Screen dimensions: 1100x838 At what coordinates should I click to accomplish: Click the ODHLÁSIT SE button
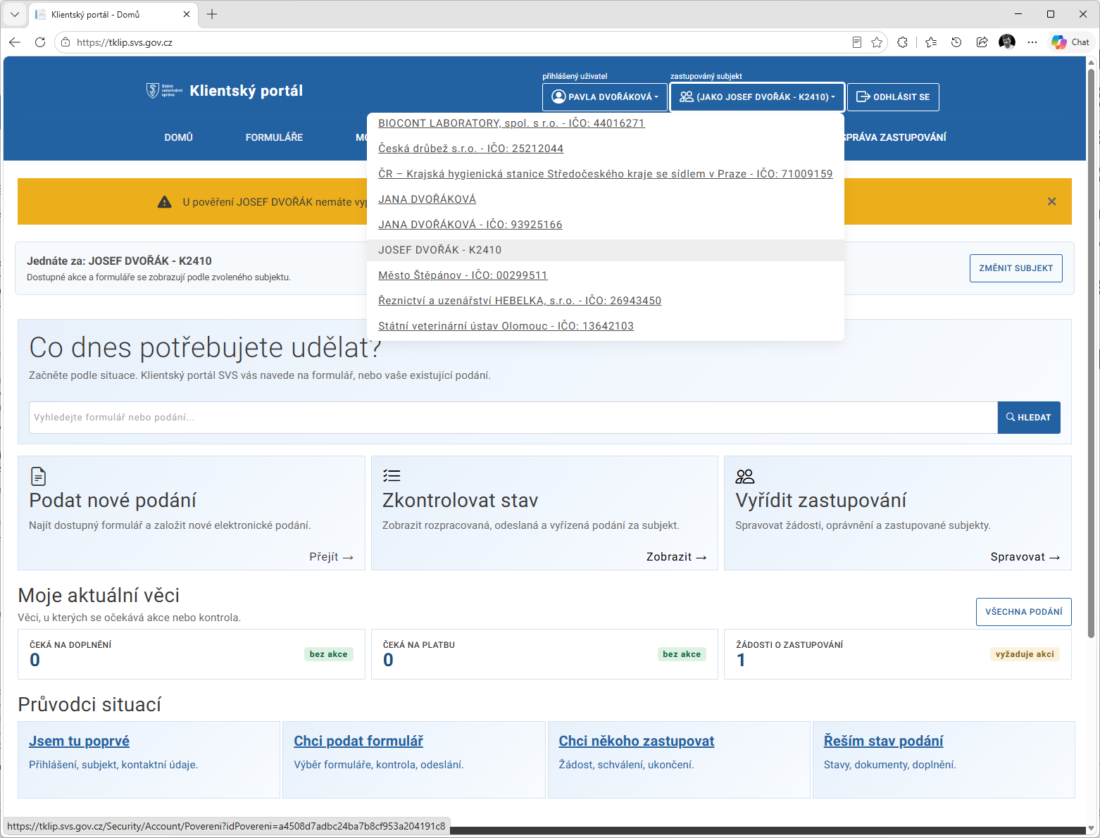click(x=893, y=97)
